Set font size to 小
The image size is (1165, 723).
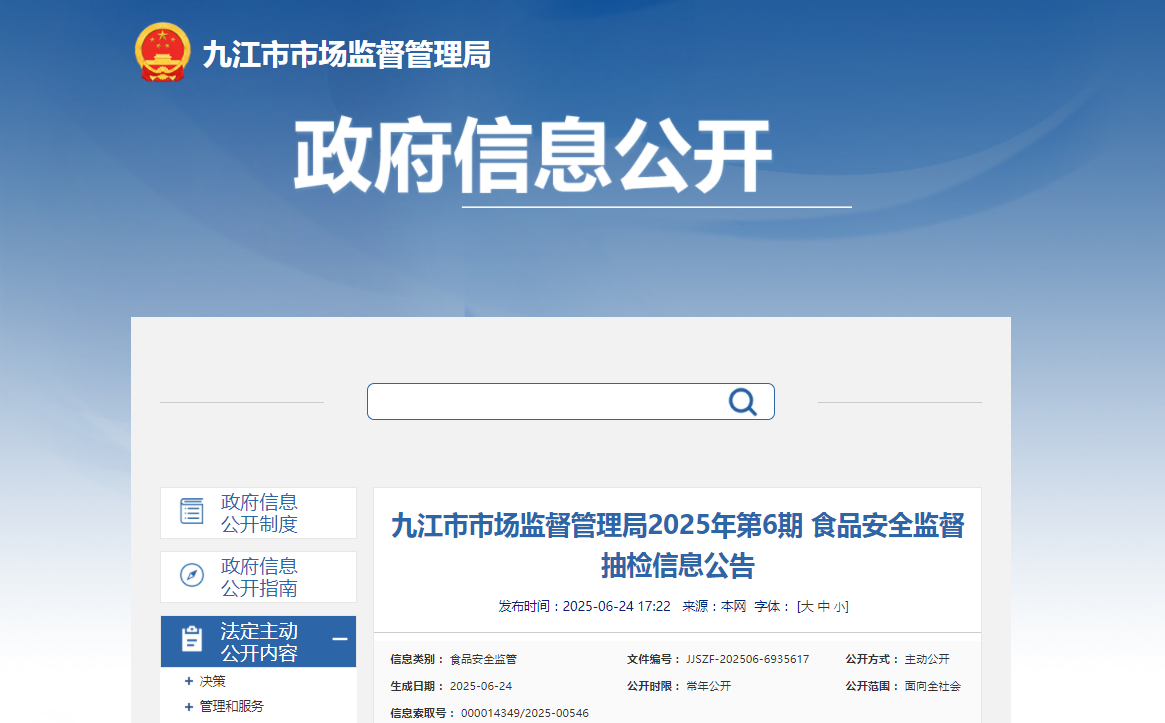pyautogui.click(x=839, y=606)
